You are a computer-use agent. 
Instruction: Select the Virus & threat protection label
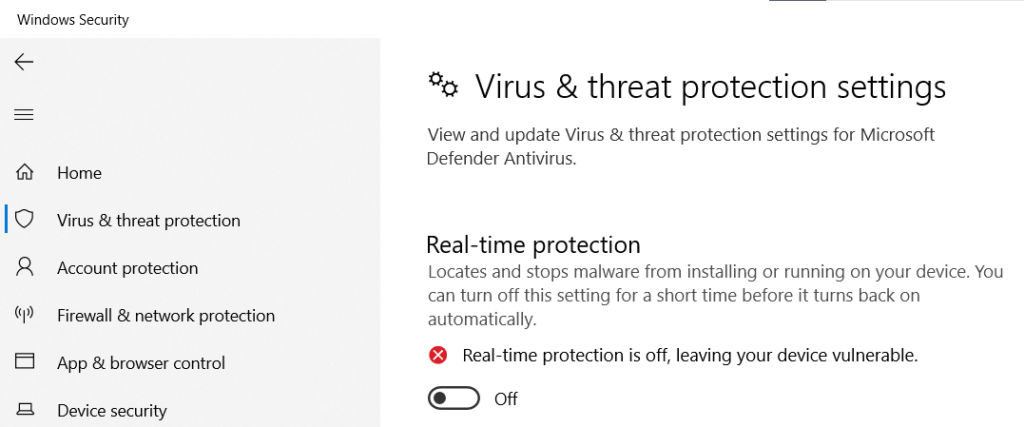(149, 220)
